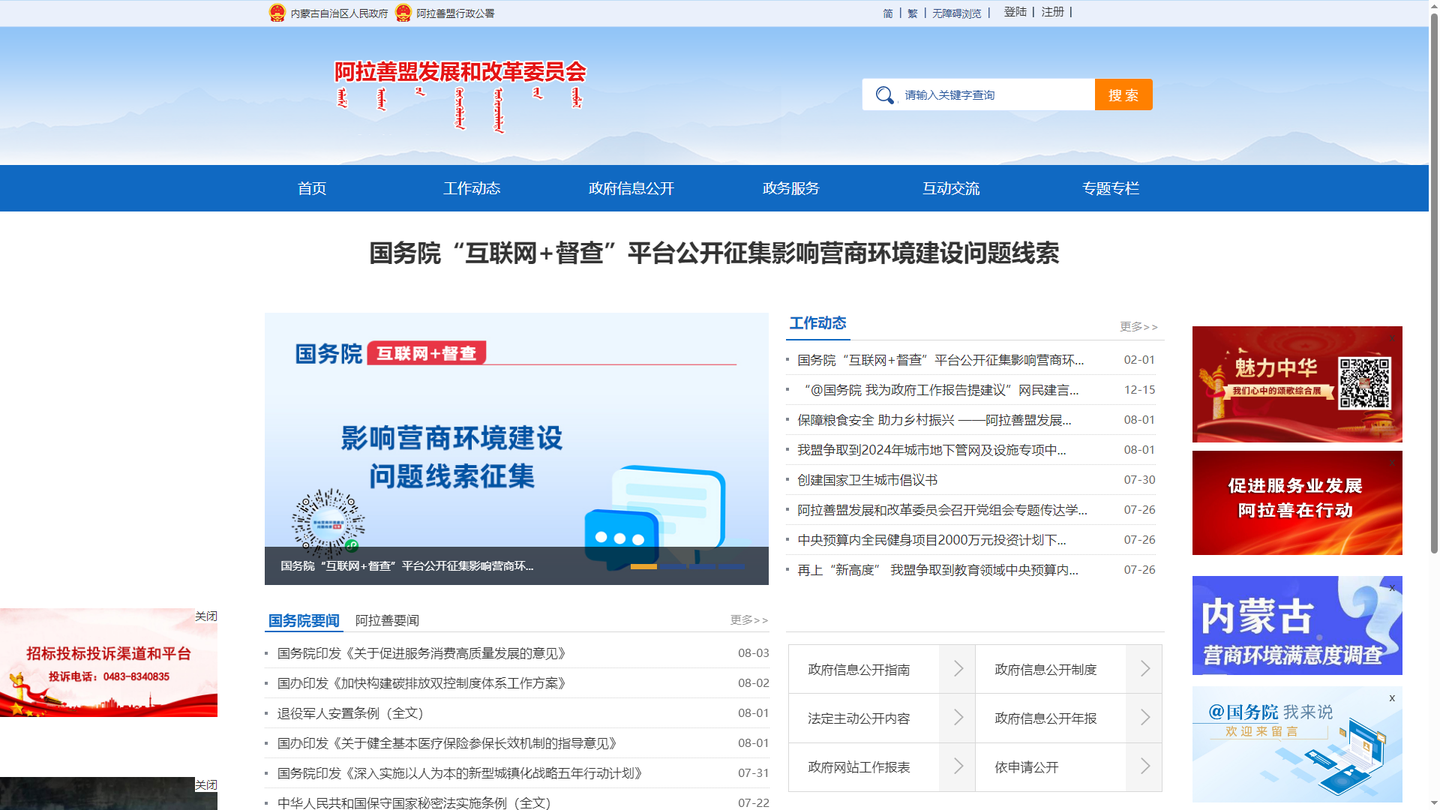Click 更多>> beside the 工作动态 heading
The width and height of the screenshot is (1440, 810).
coord(1139,327)
